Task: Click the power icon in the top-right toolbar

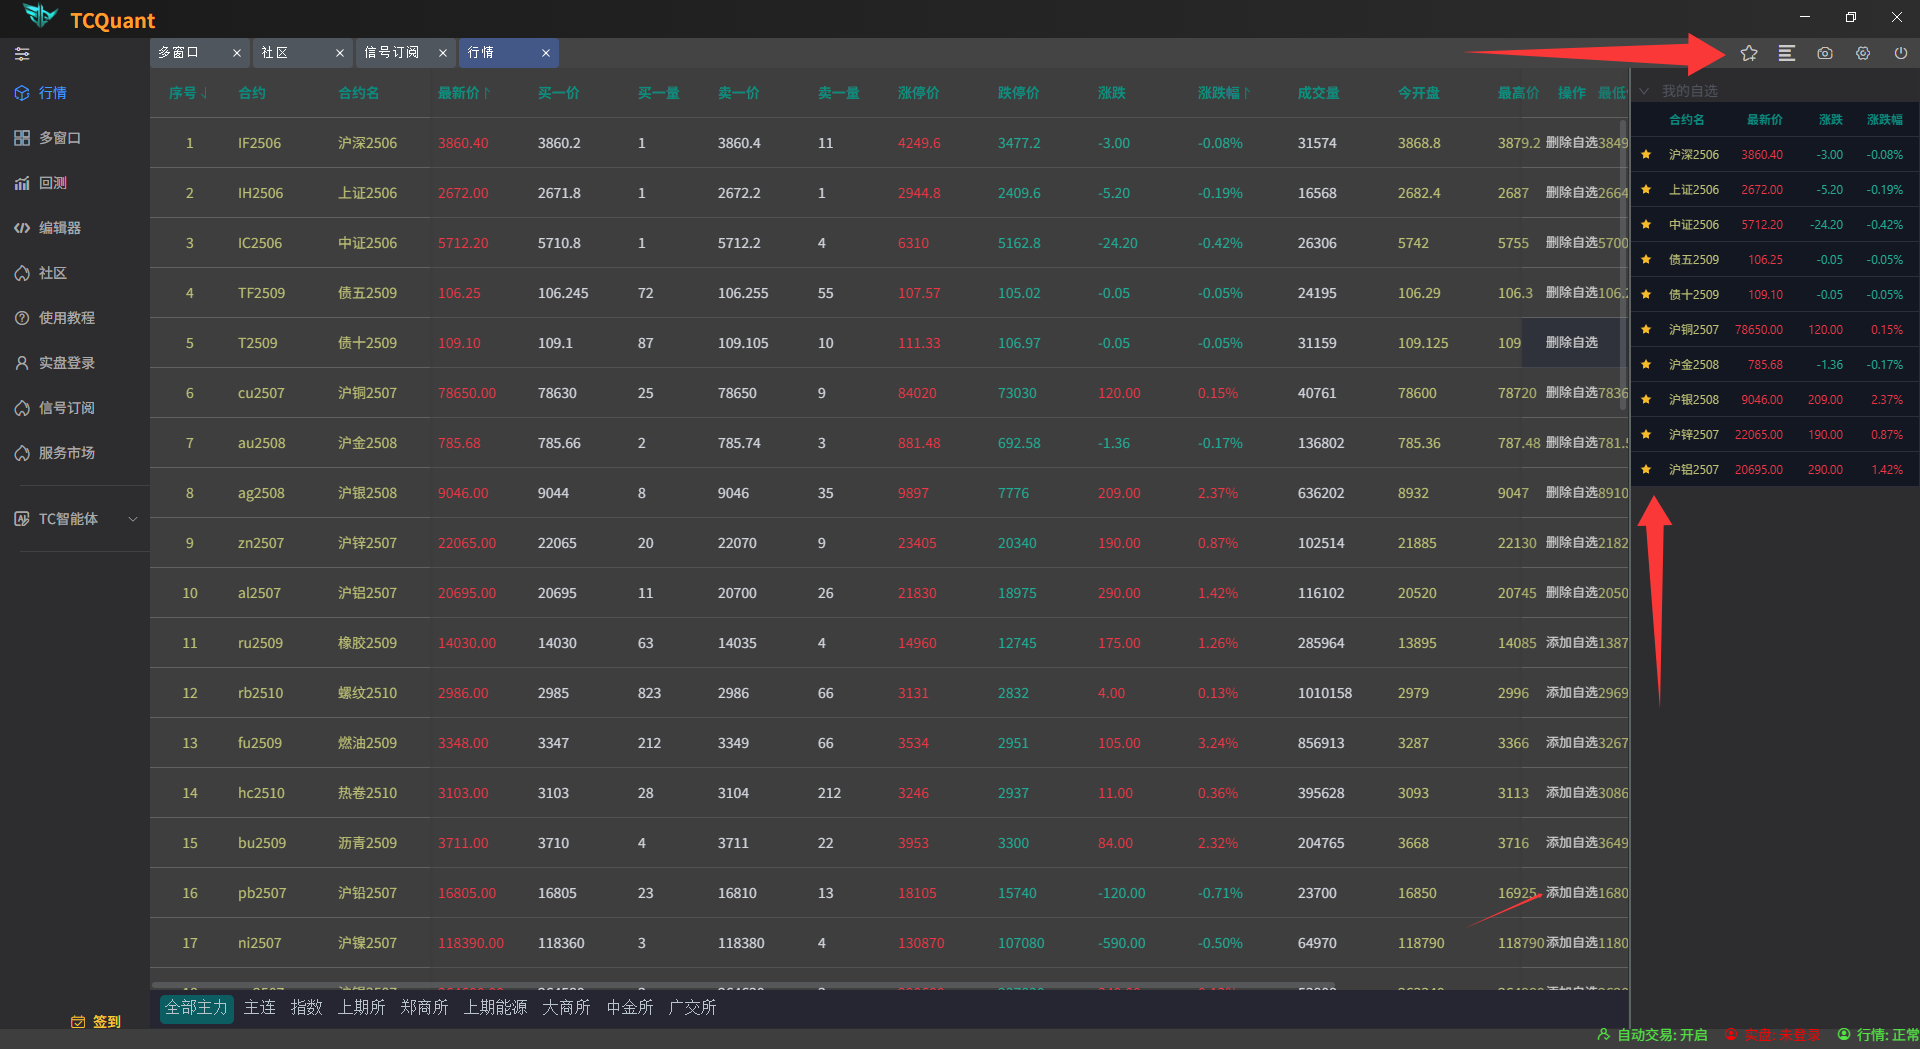Action: pyautogui.click(x=1900, y=53)
